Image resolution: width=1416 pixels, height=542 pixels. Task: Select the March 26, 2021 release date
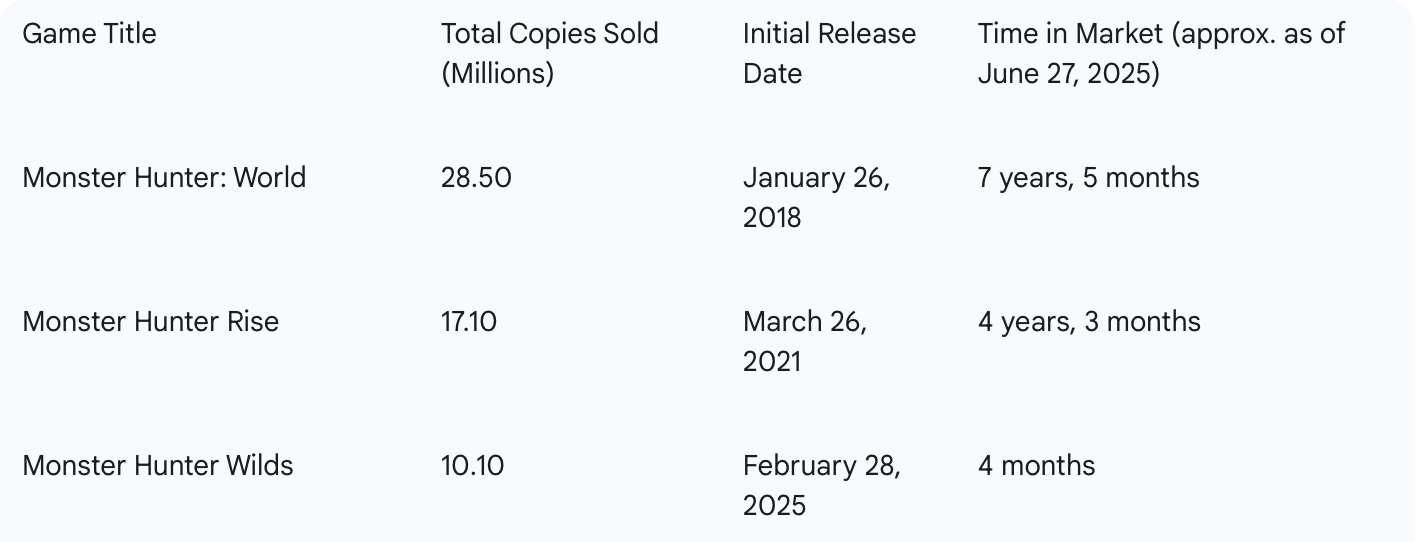coord(805,342)
